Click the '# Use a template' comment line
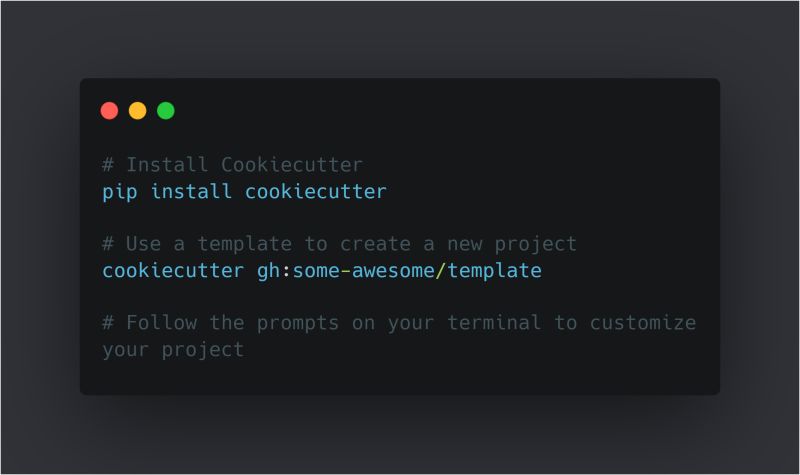The image size is (800, 475). tap(339, 244)
